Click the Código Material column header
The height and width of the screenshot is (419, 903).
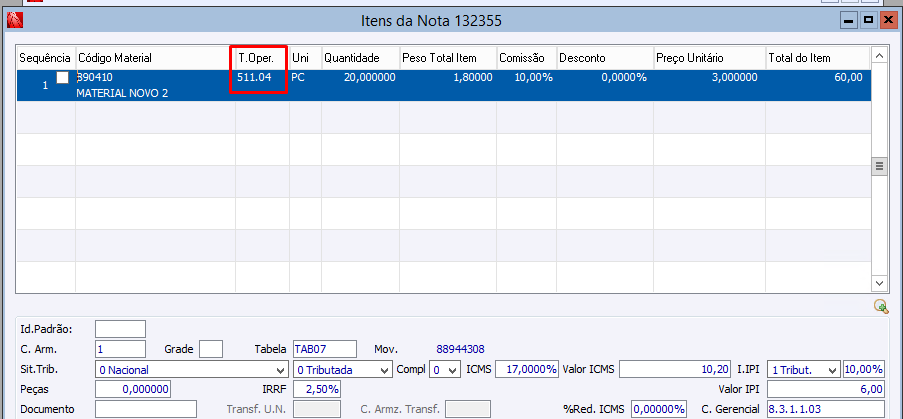(x=155, y=58)
